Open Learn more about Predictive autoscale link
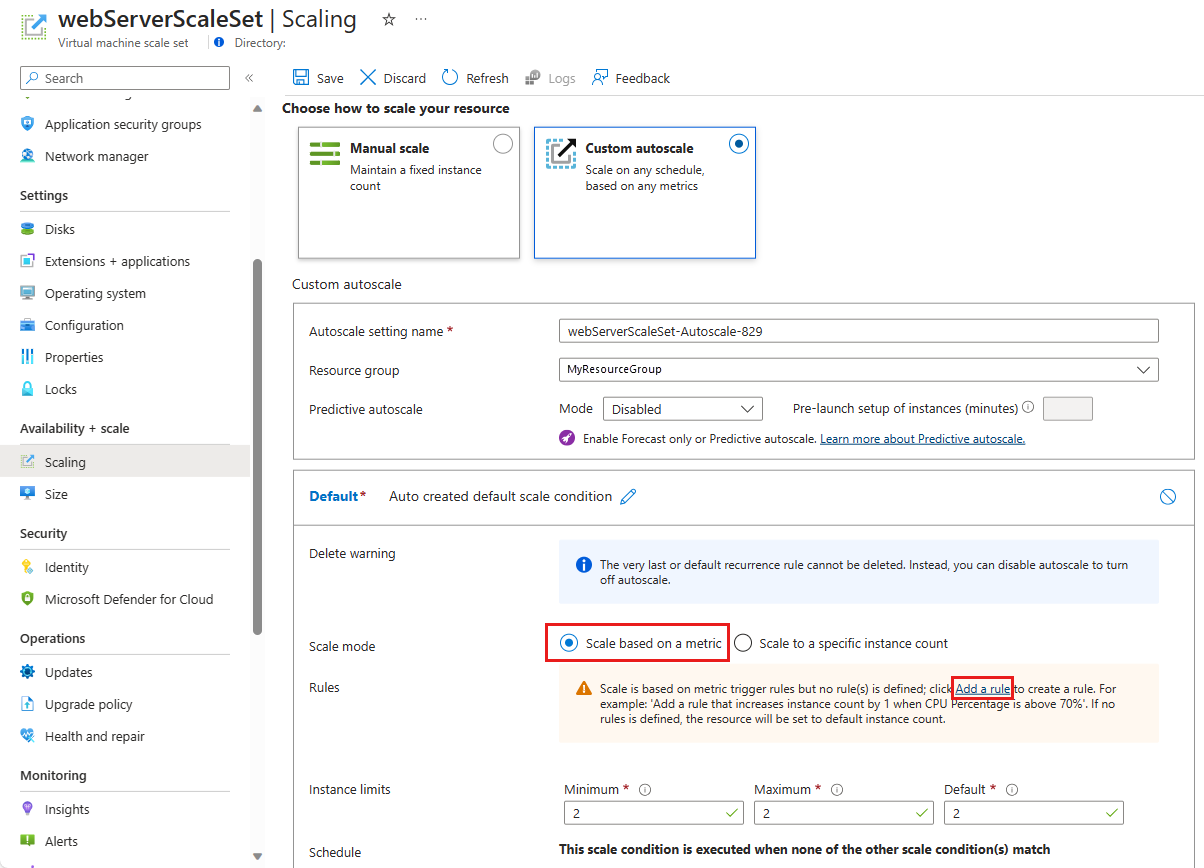Screen dimensions: 1204x868 [x=922, y=439]
